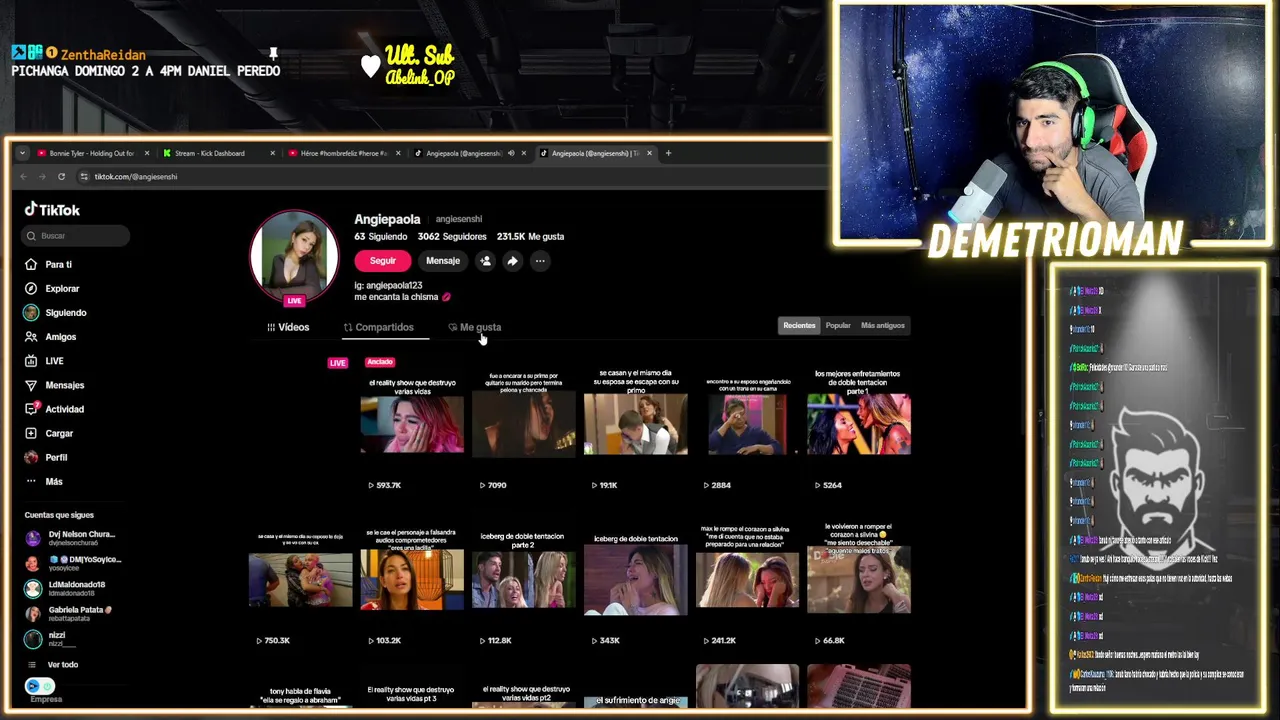Click the add-friend icon beside Mensaje
The width and height of the screenshot is (1280, 720).
(485, 261)
